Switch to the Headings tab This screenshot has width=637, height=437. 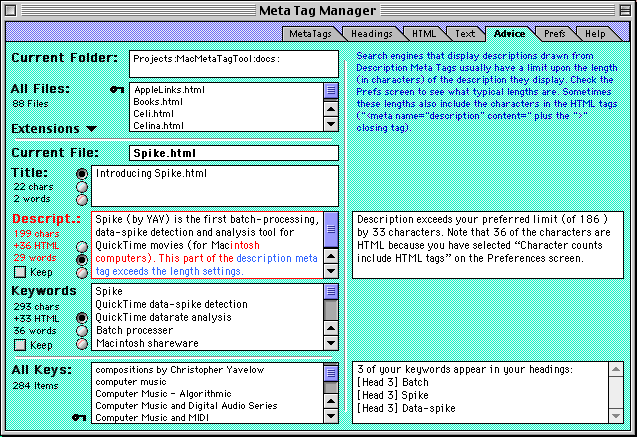(x=372, y=34)
